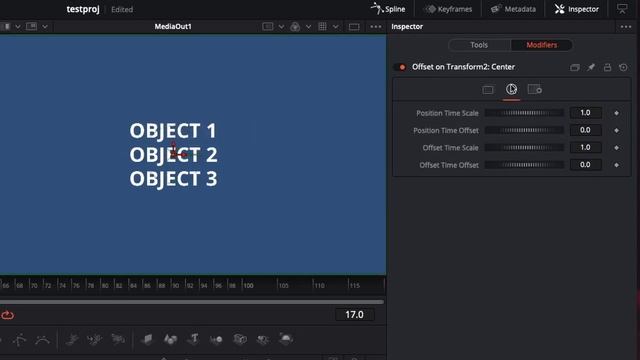The image size is (640, 360).
Task: Switch to the Tools tab
Action: 479,45
